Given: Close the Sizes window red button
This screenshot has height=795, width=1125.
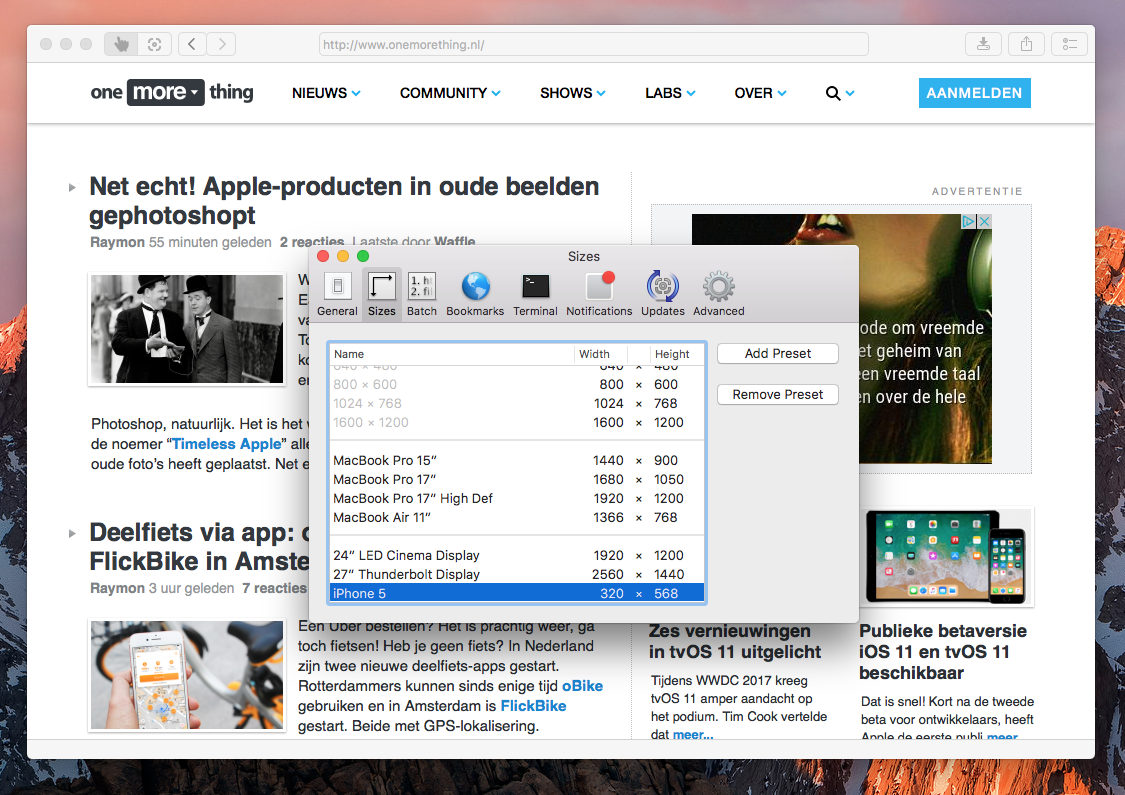Looking at the screenshot, I should tap(323, 256).
